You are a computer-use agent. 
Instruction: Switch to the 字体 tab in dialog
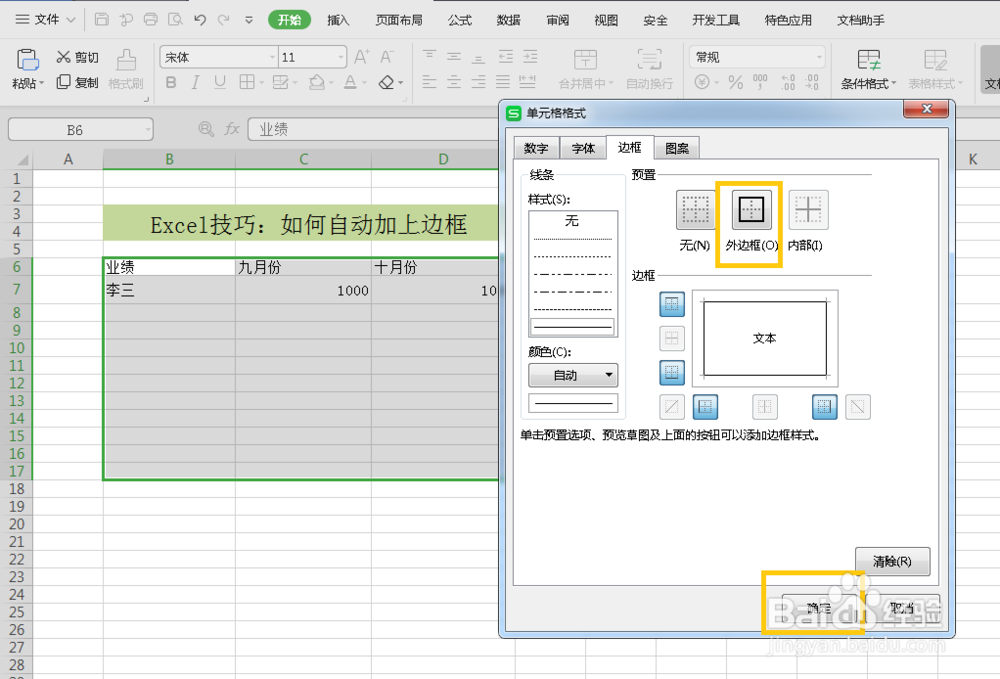point(583,148)
